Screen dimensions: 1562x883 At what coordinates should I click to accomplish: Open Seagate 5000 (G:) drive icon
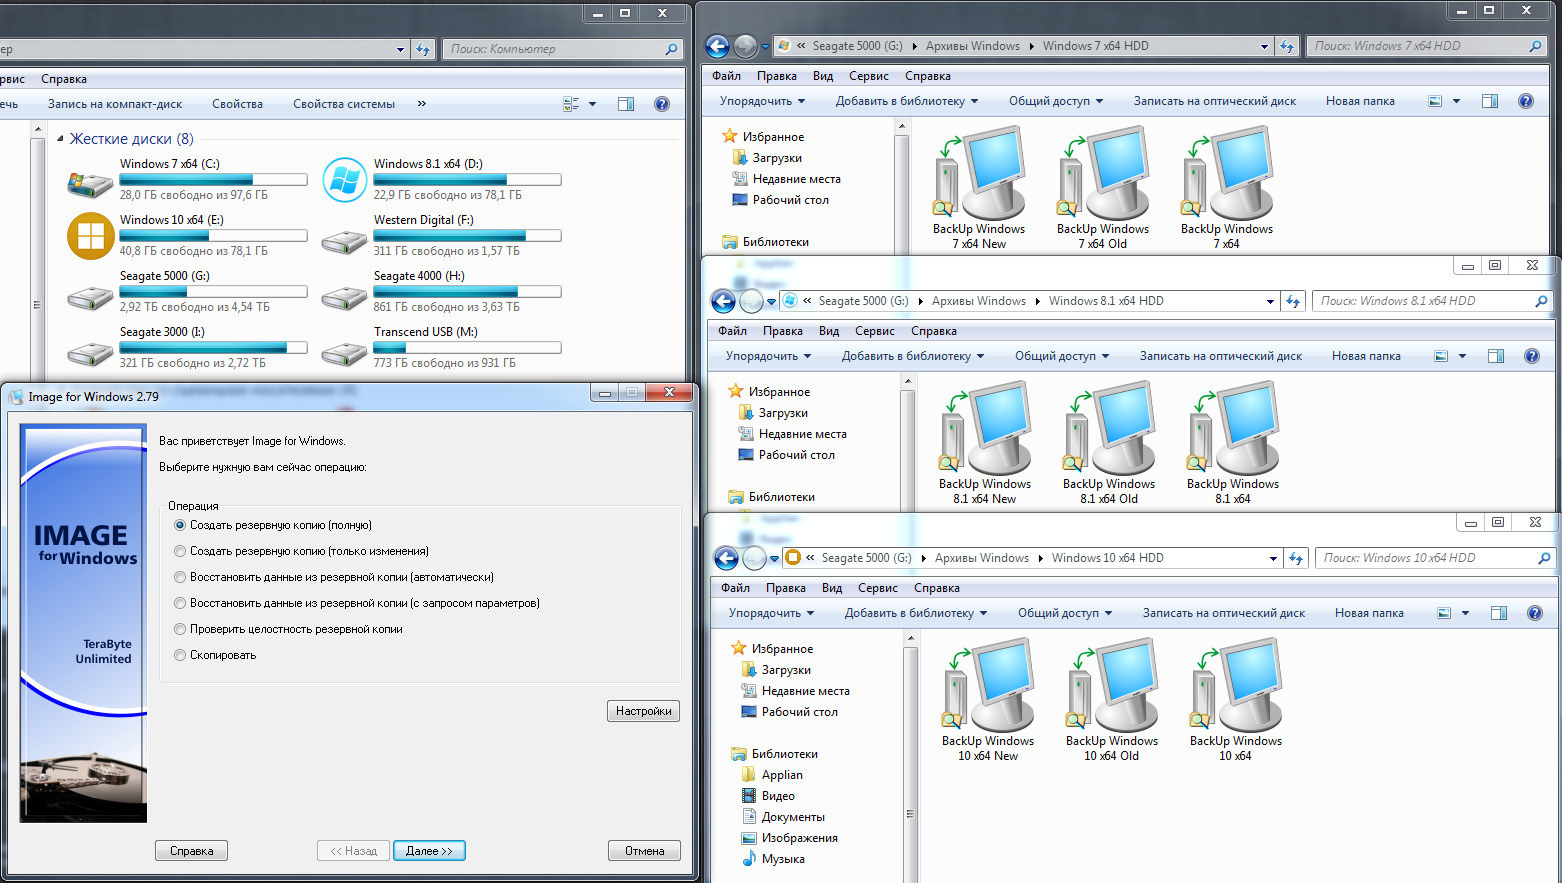tap(90, 297)
